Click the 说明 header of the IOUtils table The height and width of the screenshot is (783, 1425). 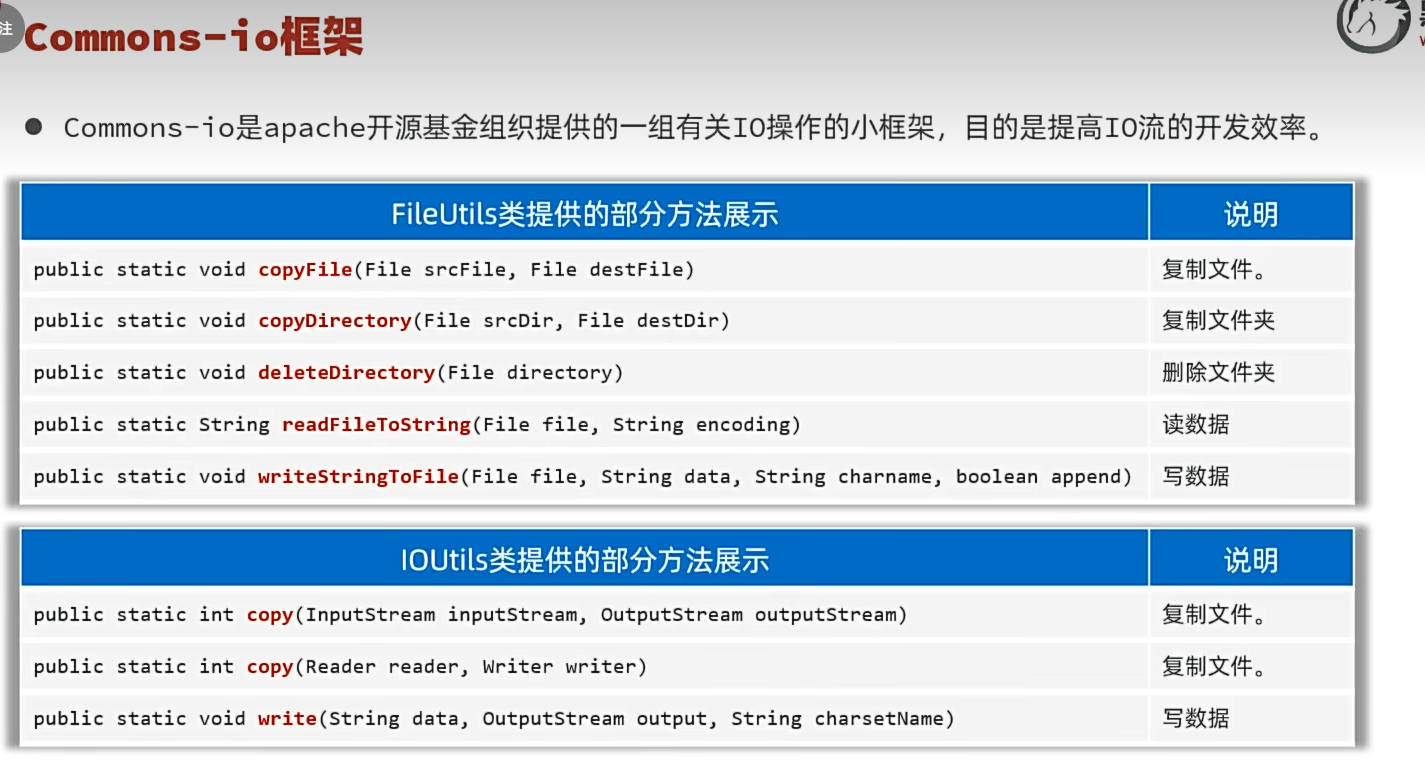click(x=1251, y=558)
